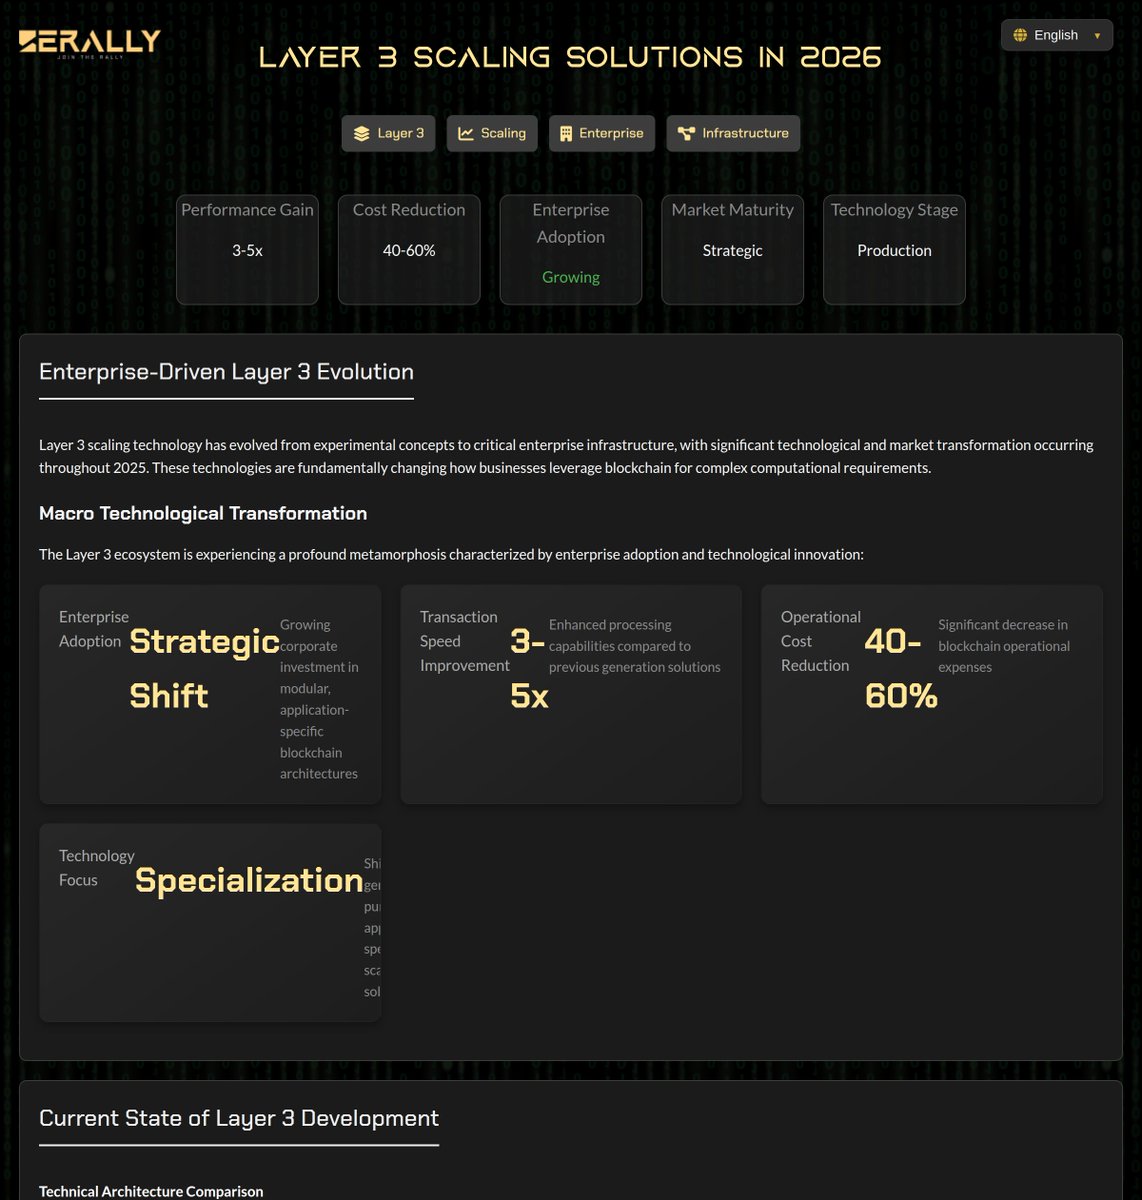Click the Current State of Layer 3 Development heading
The image size is (1142, 1200).
click(x=239, y=1118)
